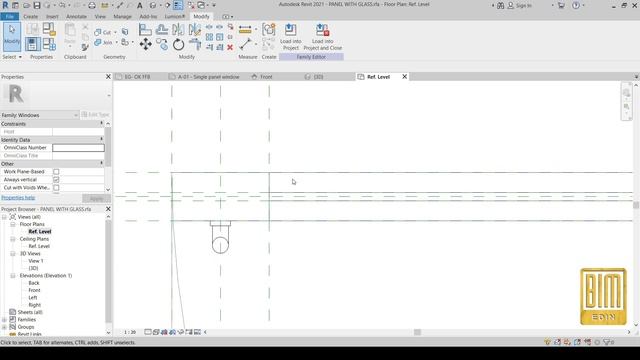
Task: Open the Create ribbon tab
Action: [x=31, y=17]
